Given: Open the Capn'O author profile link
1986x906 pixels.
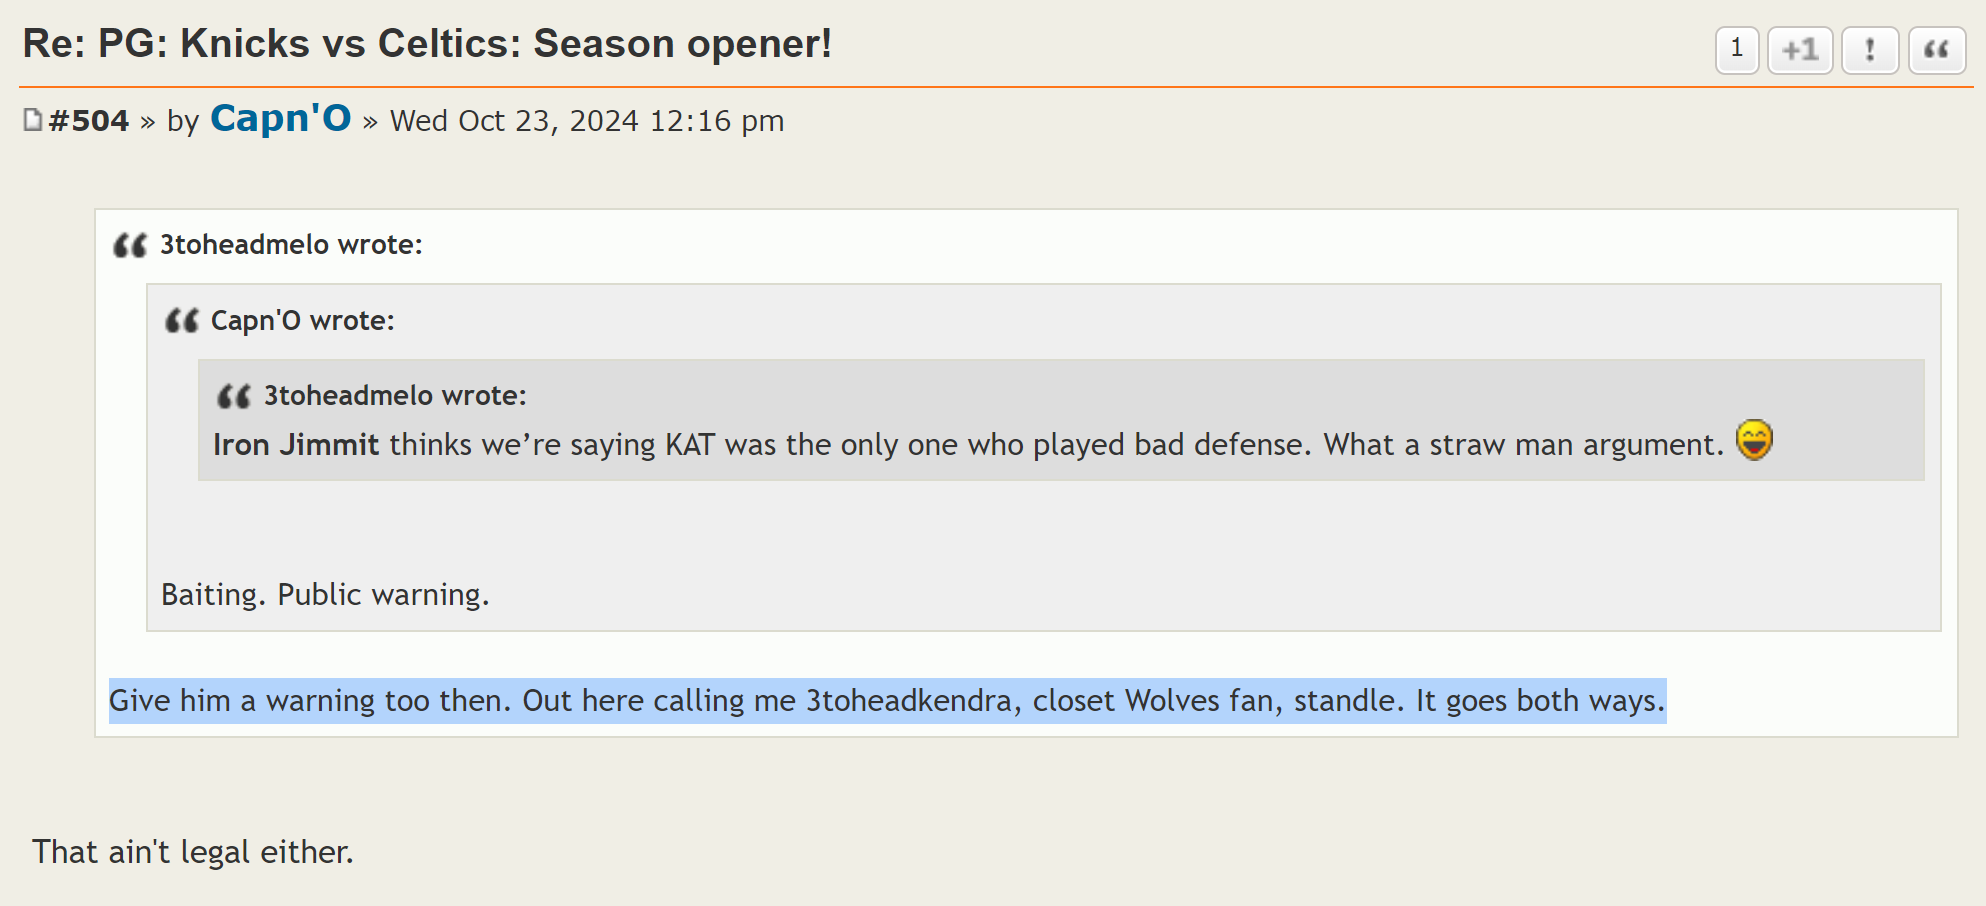Looking at the screenshot, I should [280, 118].
